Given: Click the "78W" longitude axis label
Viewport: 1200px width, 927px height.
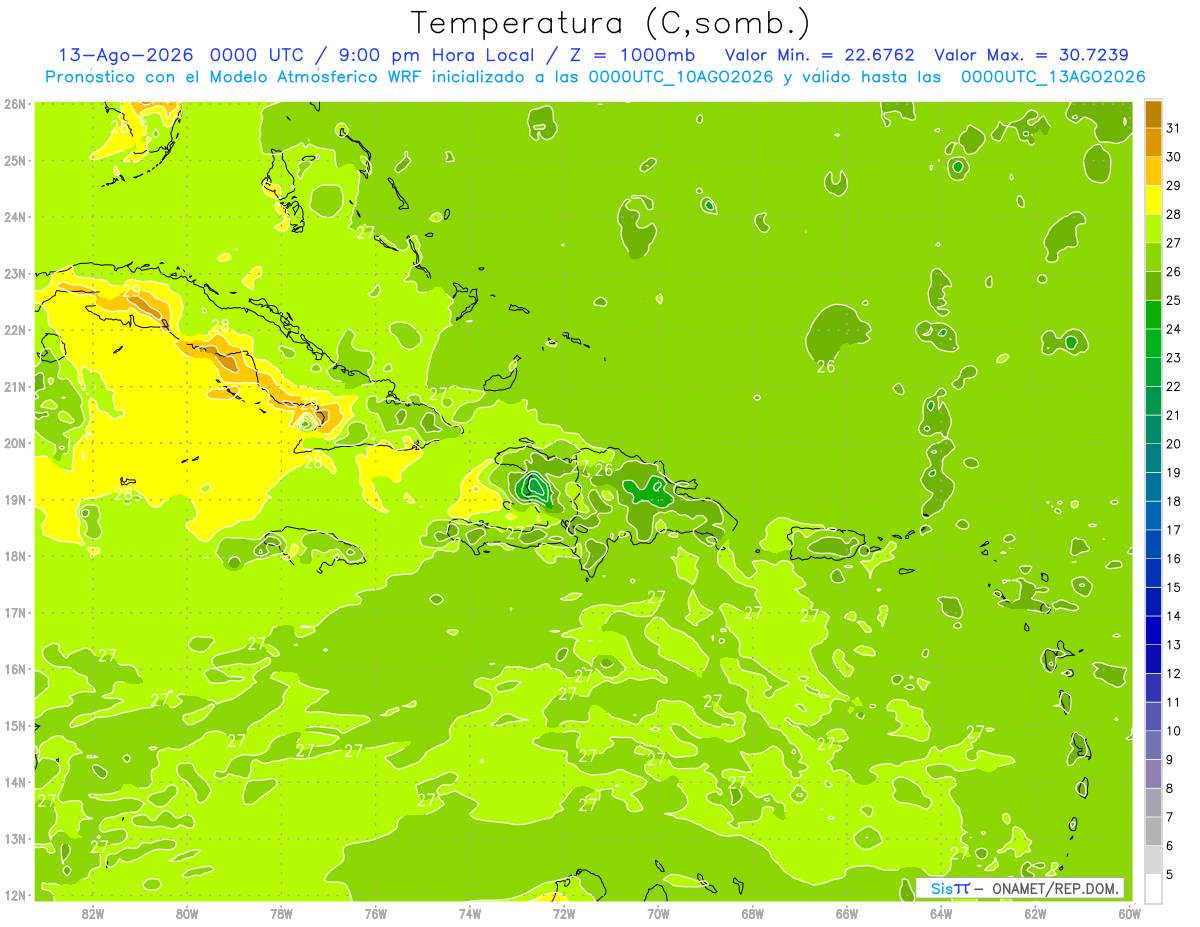Looking at the screenshot, I should tap(281, 913).
